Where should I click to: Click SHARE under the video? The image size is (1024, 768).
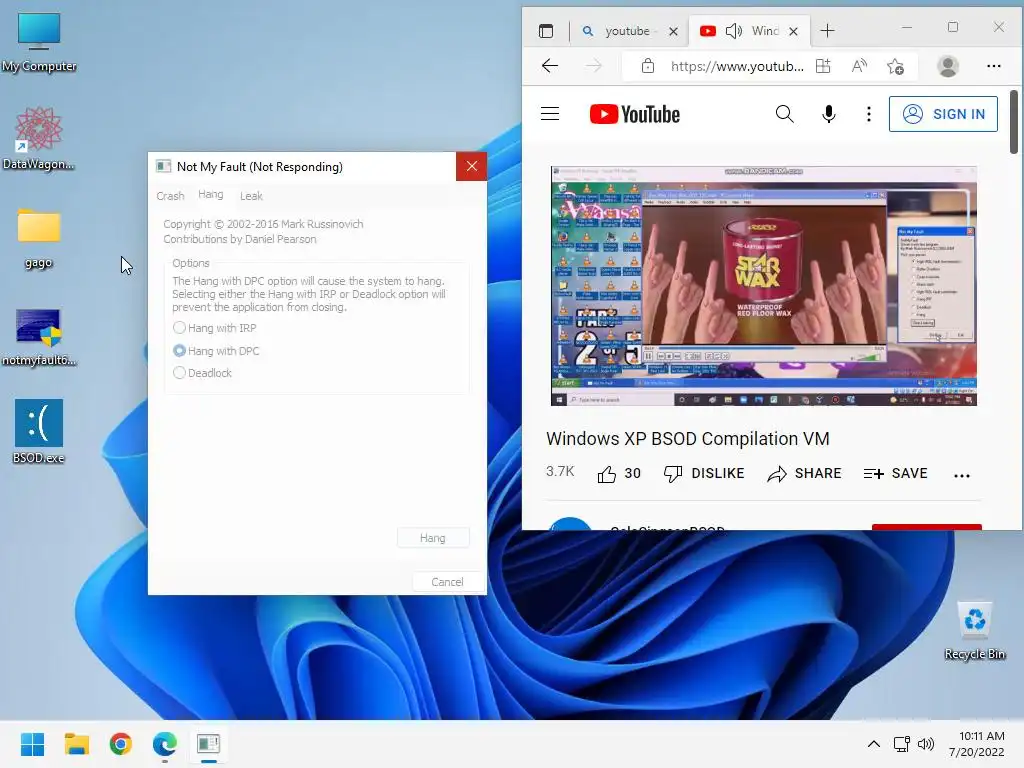click(804, 473)
